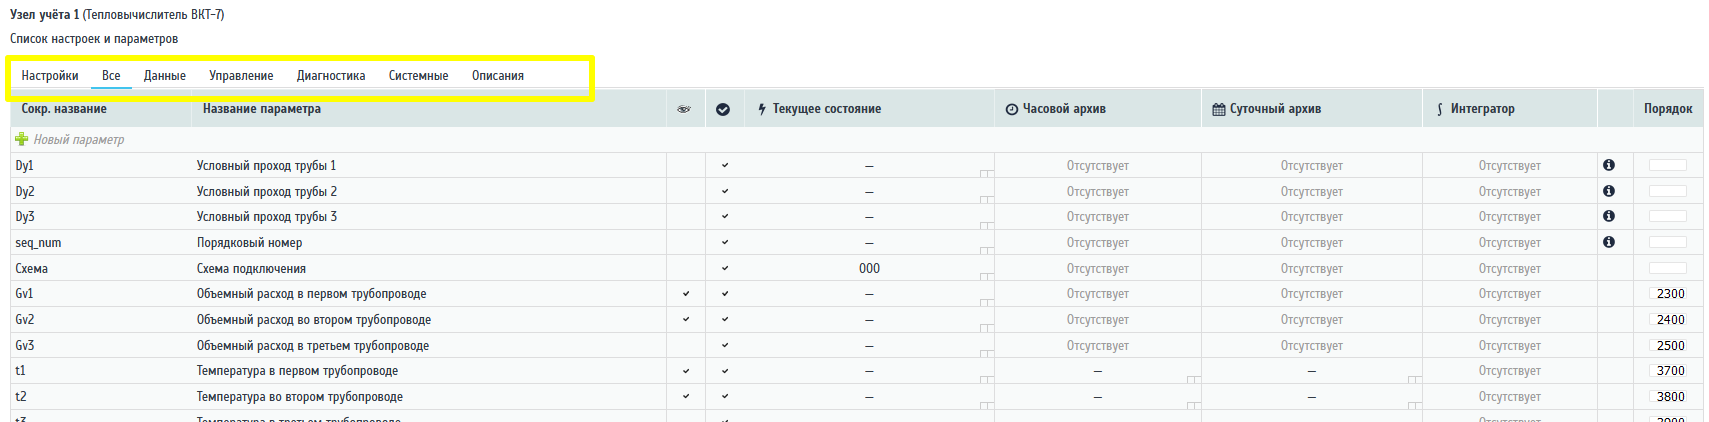Open the Диагностика tab
The image size is (1709, 422).
[331, 76]
